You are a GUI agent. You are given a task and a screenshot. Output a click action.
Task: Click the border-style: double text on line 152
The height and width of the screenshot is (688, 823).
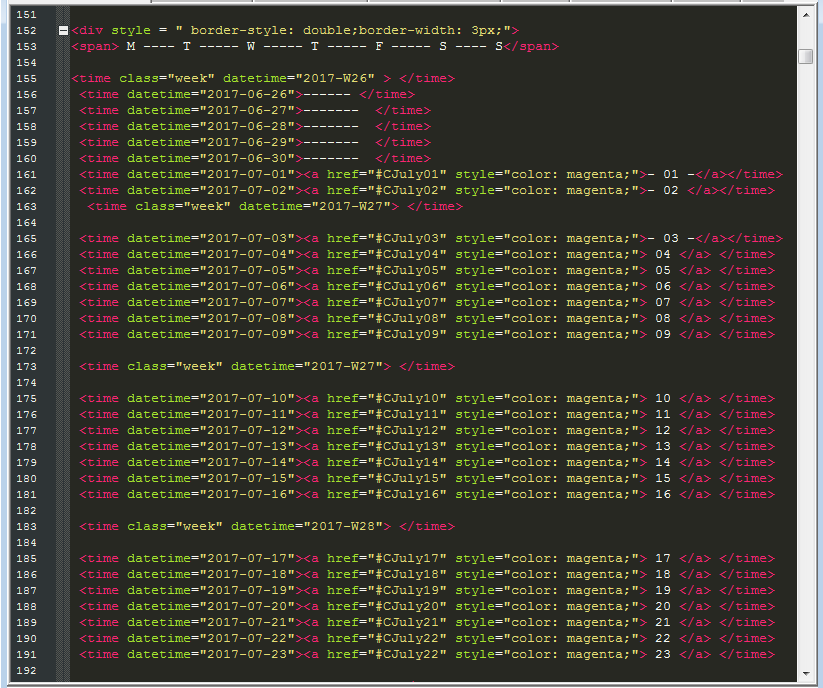coord(273,30)
